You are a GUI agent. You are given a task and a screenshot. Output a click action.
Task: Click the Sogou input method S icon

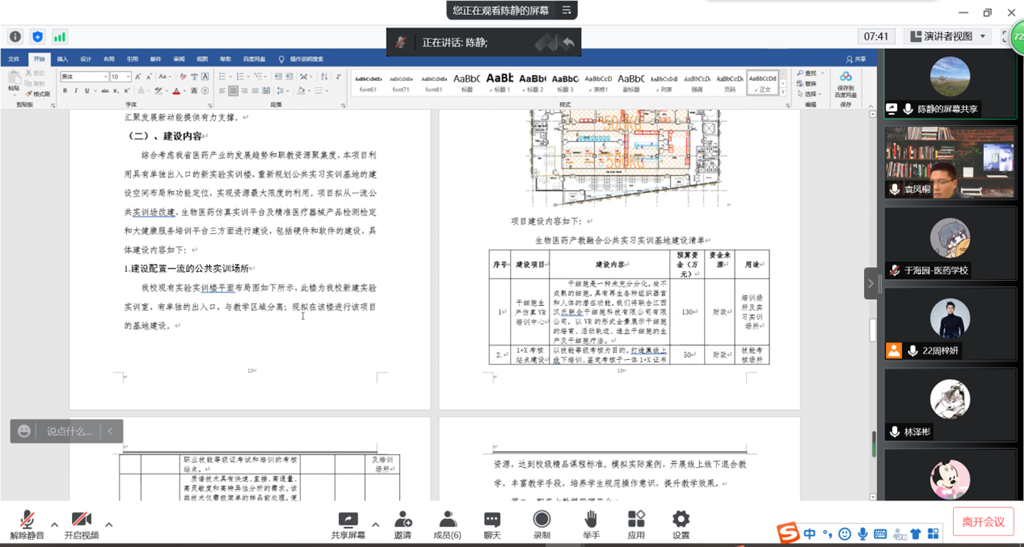coord(789,532)
